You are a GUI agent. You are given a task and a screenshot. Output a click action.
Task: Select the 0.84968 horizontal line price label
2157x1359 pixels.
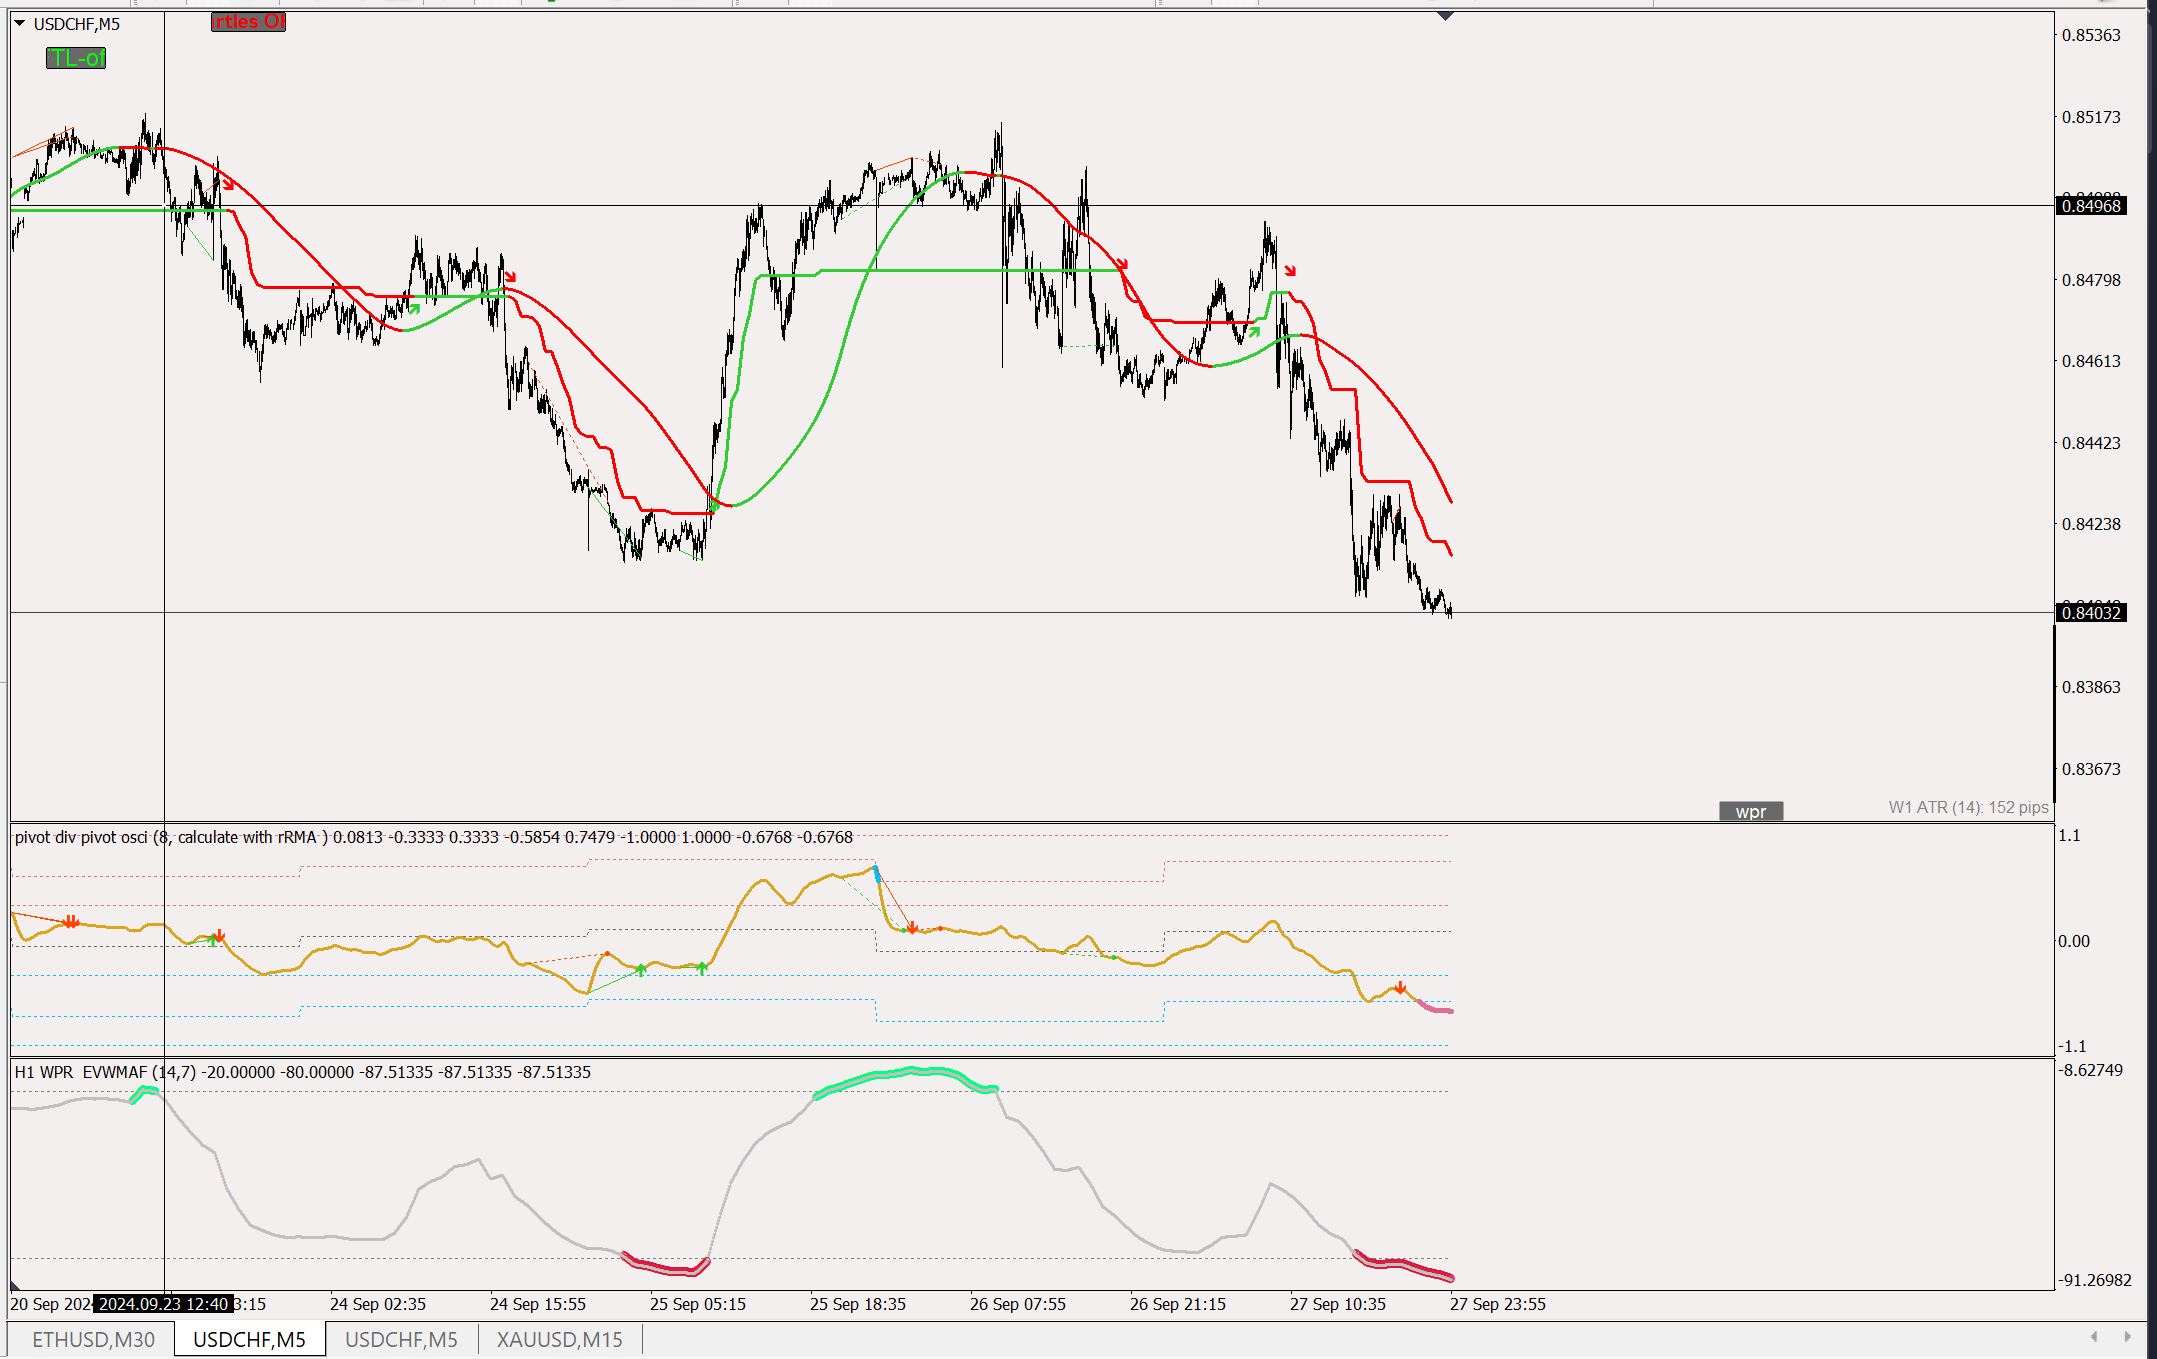[2090, 206]
